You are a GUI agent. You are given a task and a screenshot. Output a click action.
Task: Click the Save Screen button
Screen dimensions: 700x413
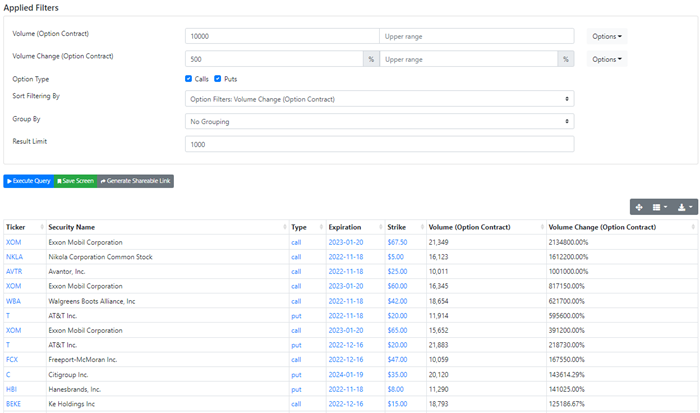pos(75,181)
